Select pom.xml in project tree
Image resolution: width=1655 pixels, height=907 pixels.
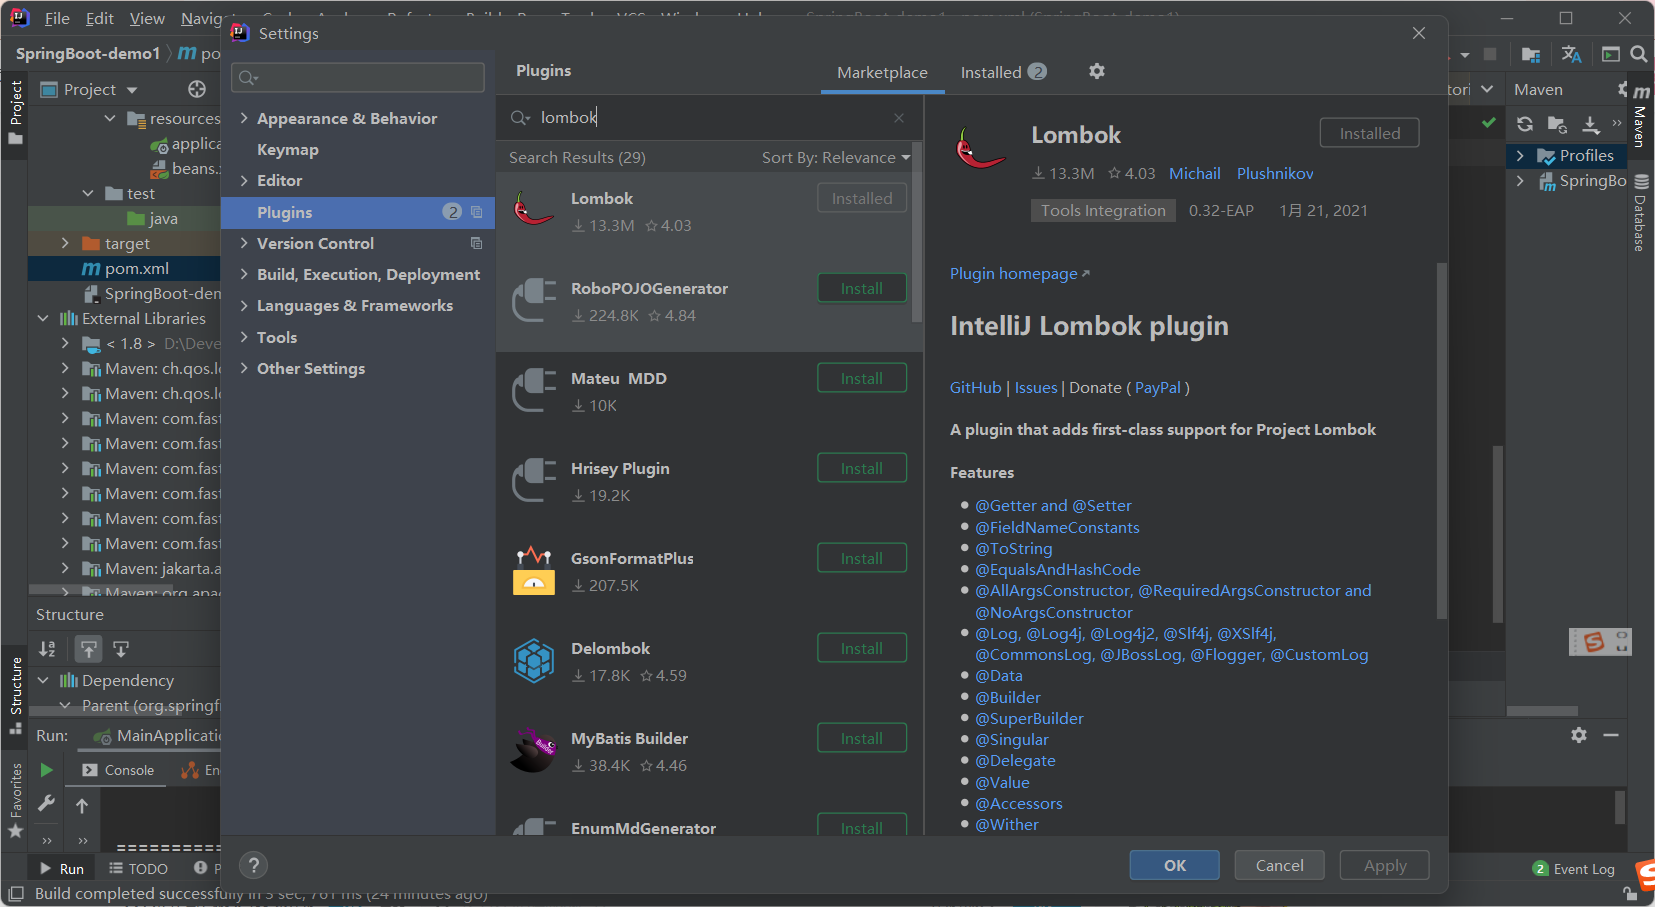125,268
